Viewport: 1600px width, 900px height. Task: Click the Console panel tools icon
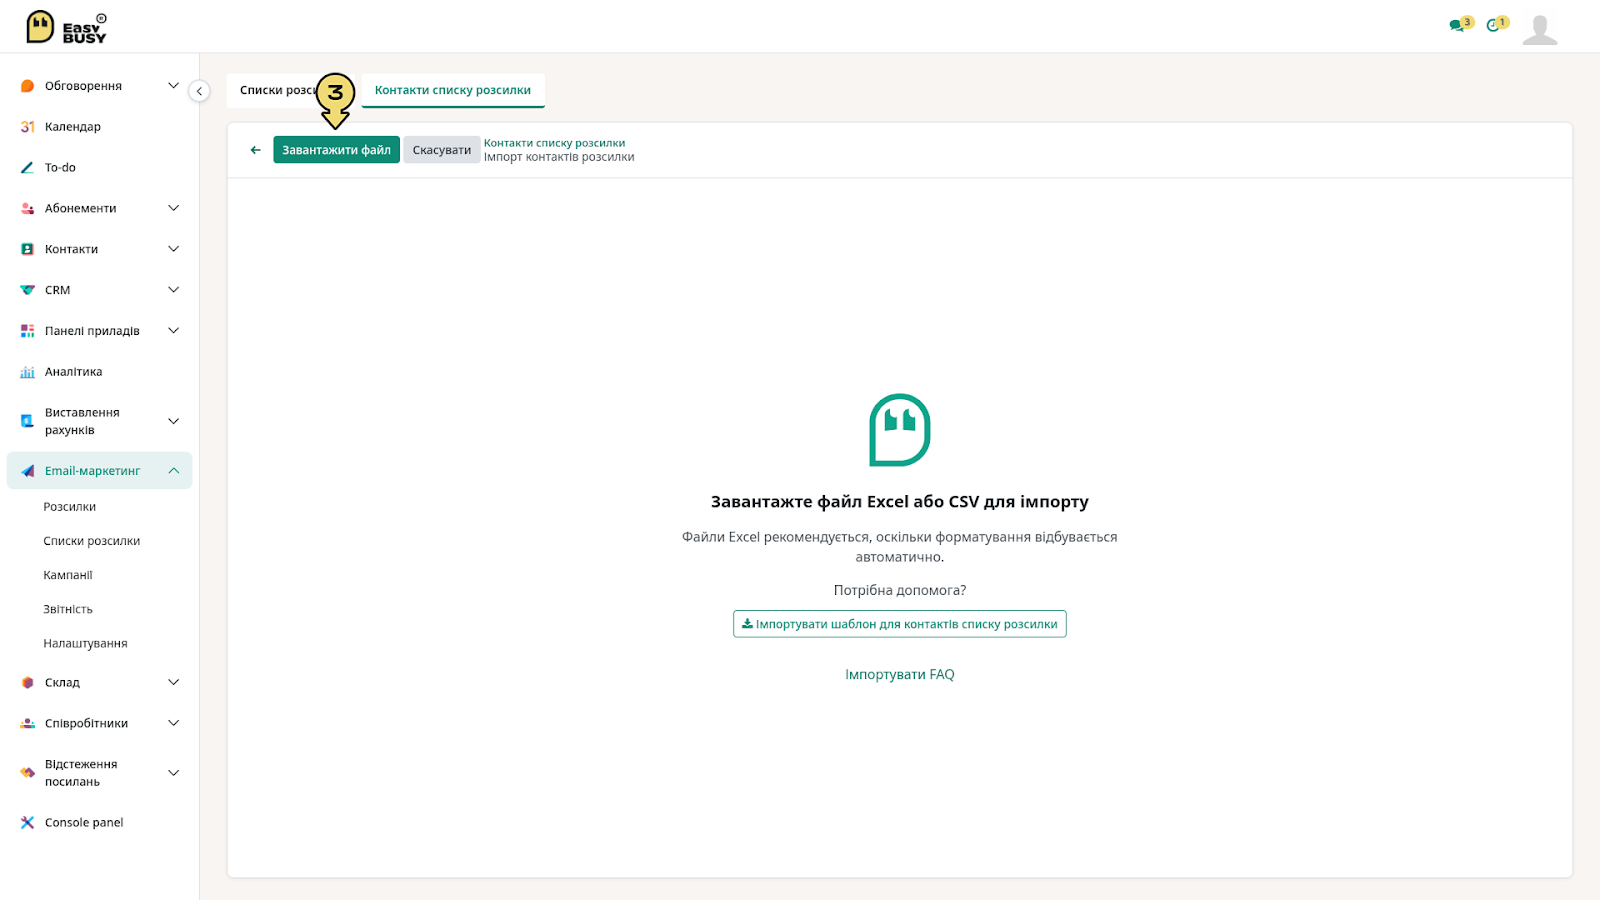pos(27,823)
